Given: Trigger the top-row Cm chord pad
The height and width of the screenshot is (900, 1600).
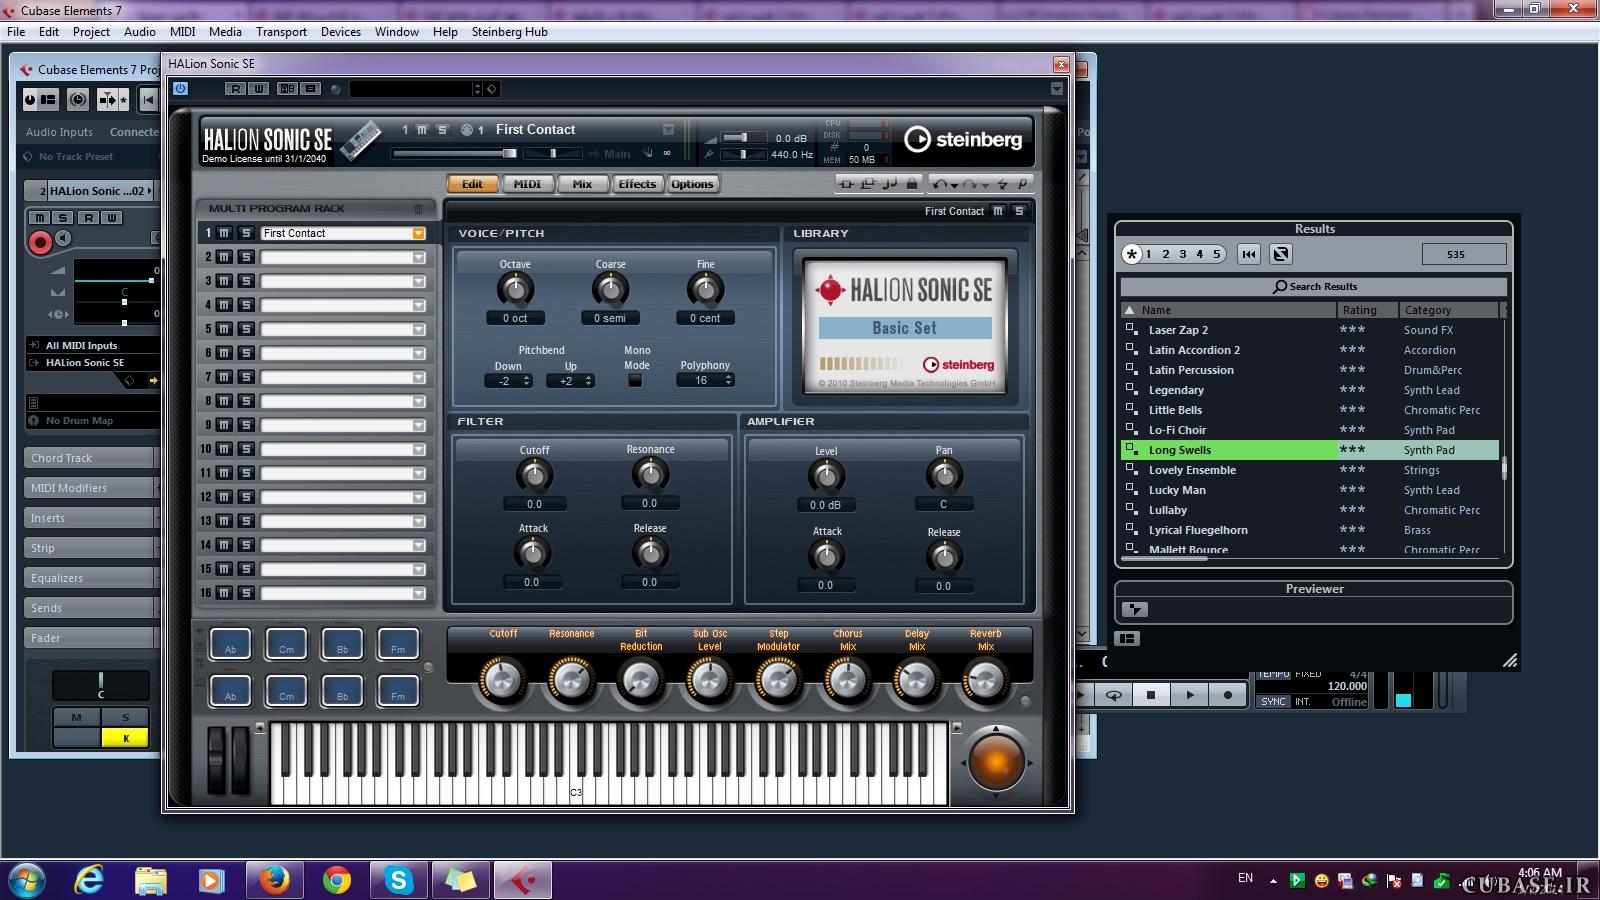Looking at the screenshot, I should (x=286, y=645).
